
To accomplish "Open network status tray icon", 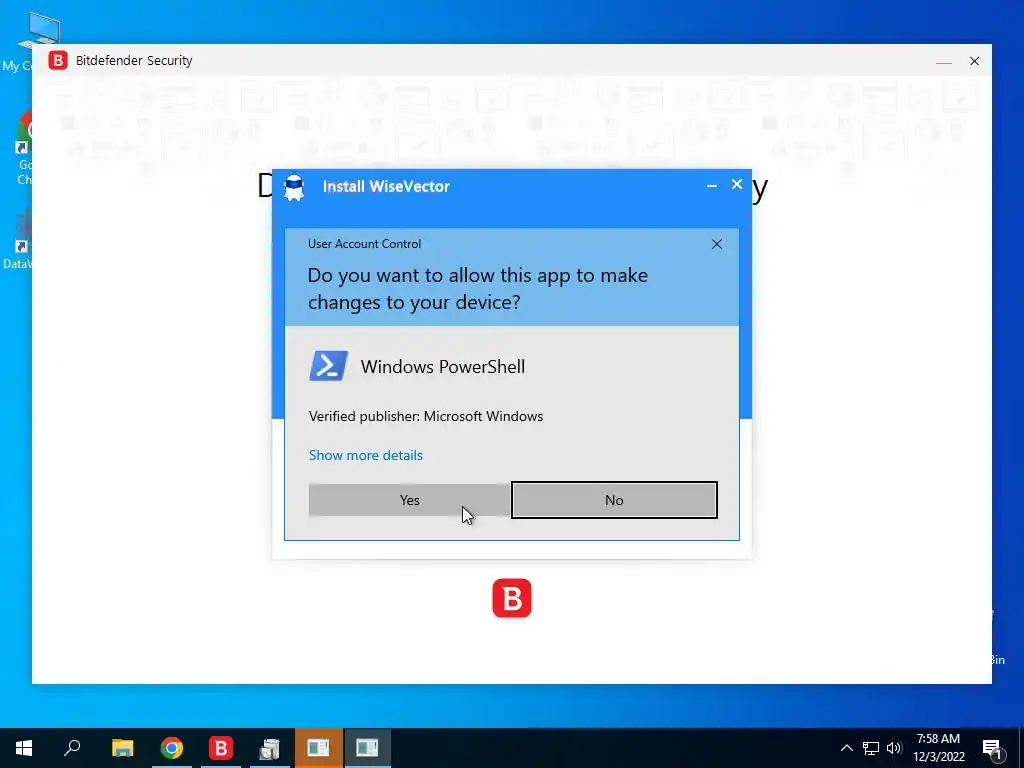I will (871, 748).
